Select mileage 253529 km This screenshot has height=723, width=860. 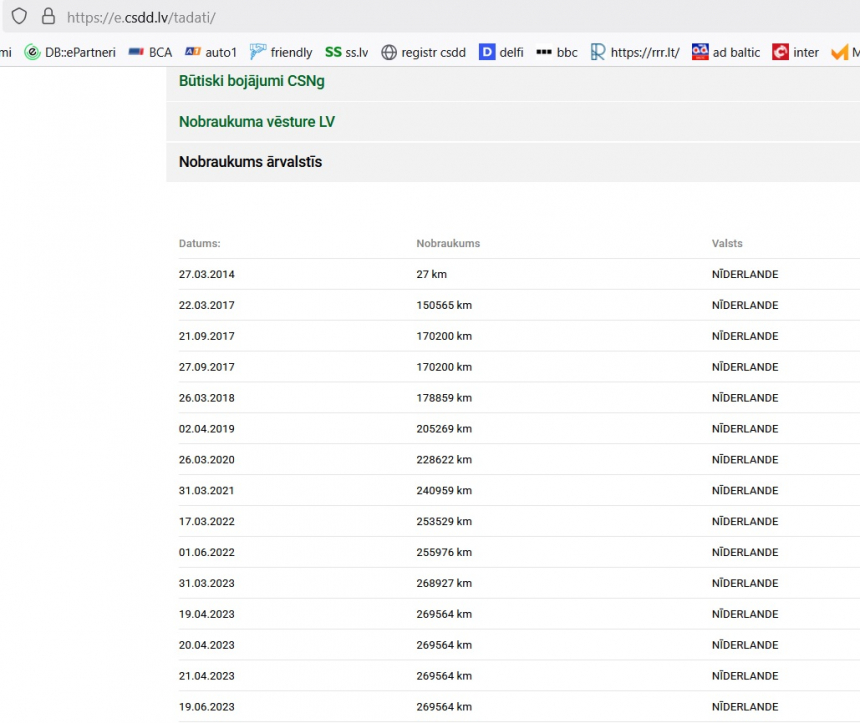click(444, 522)
